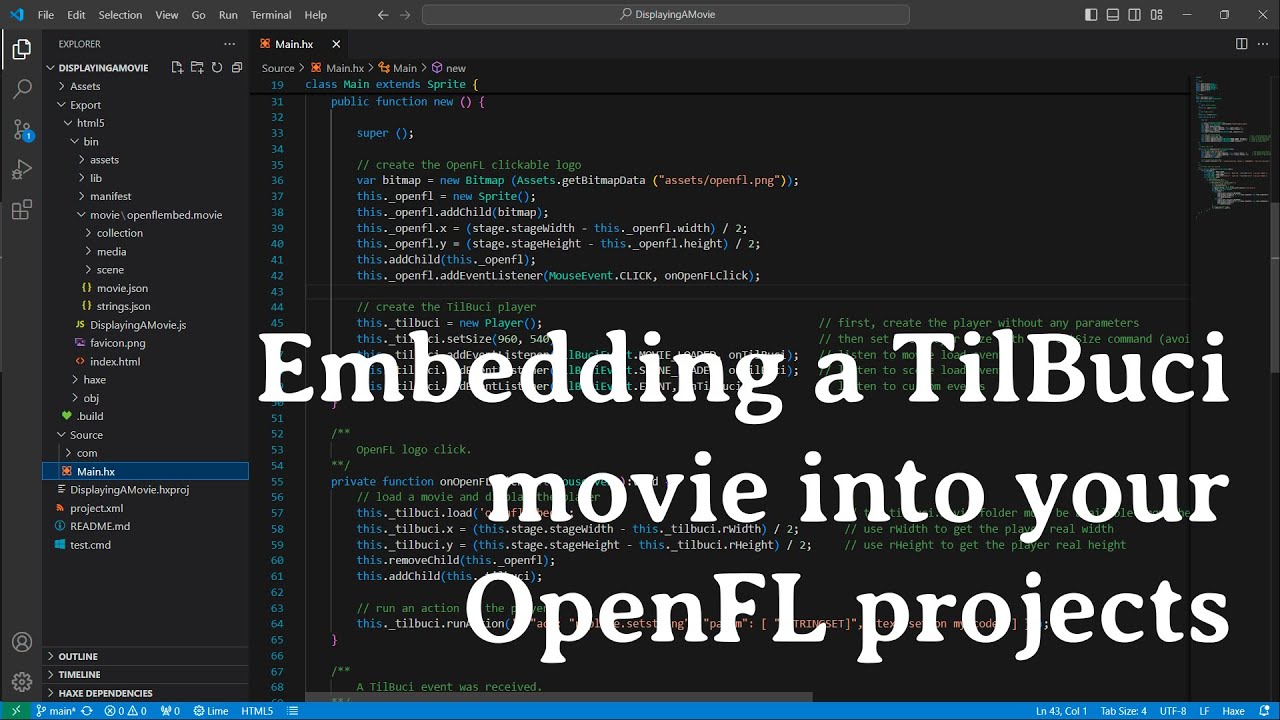Click main branch indicator in status bar
This screenshot has width=1280, height=720.
56,711
